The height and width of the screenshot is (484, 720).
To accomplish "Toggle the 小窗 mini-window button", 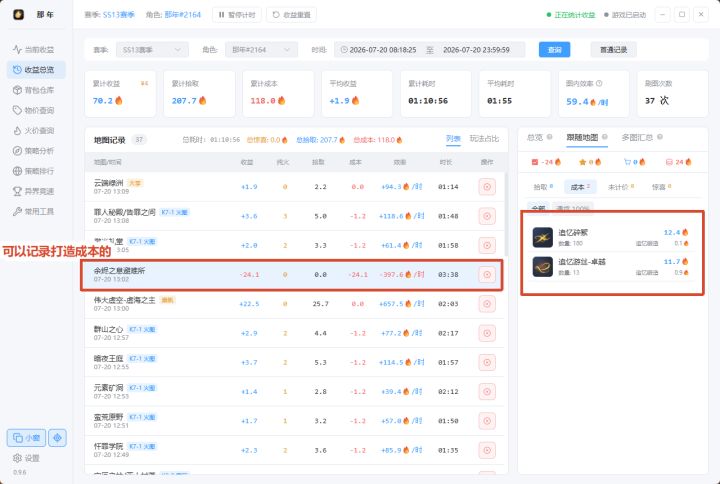I will (x=26, y=438).
